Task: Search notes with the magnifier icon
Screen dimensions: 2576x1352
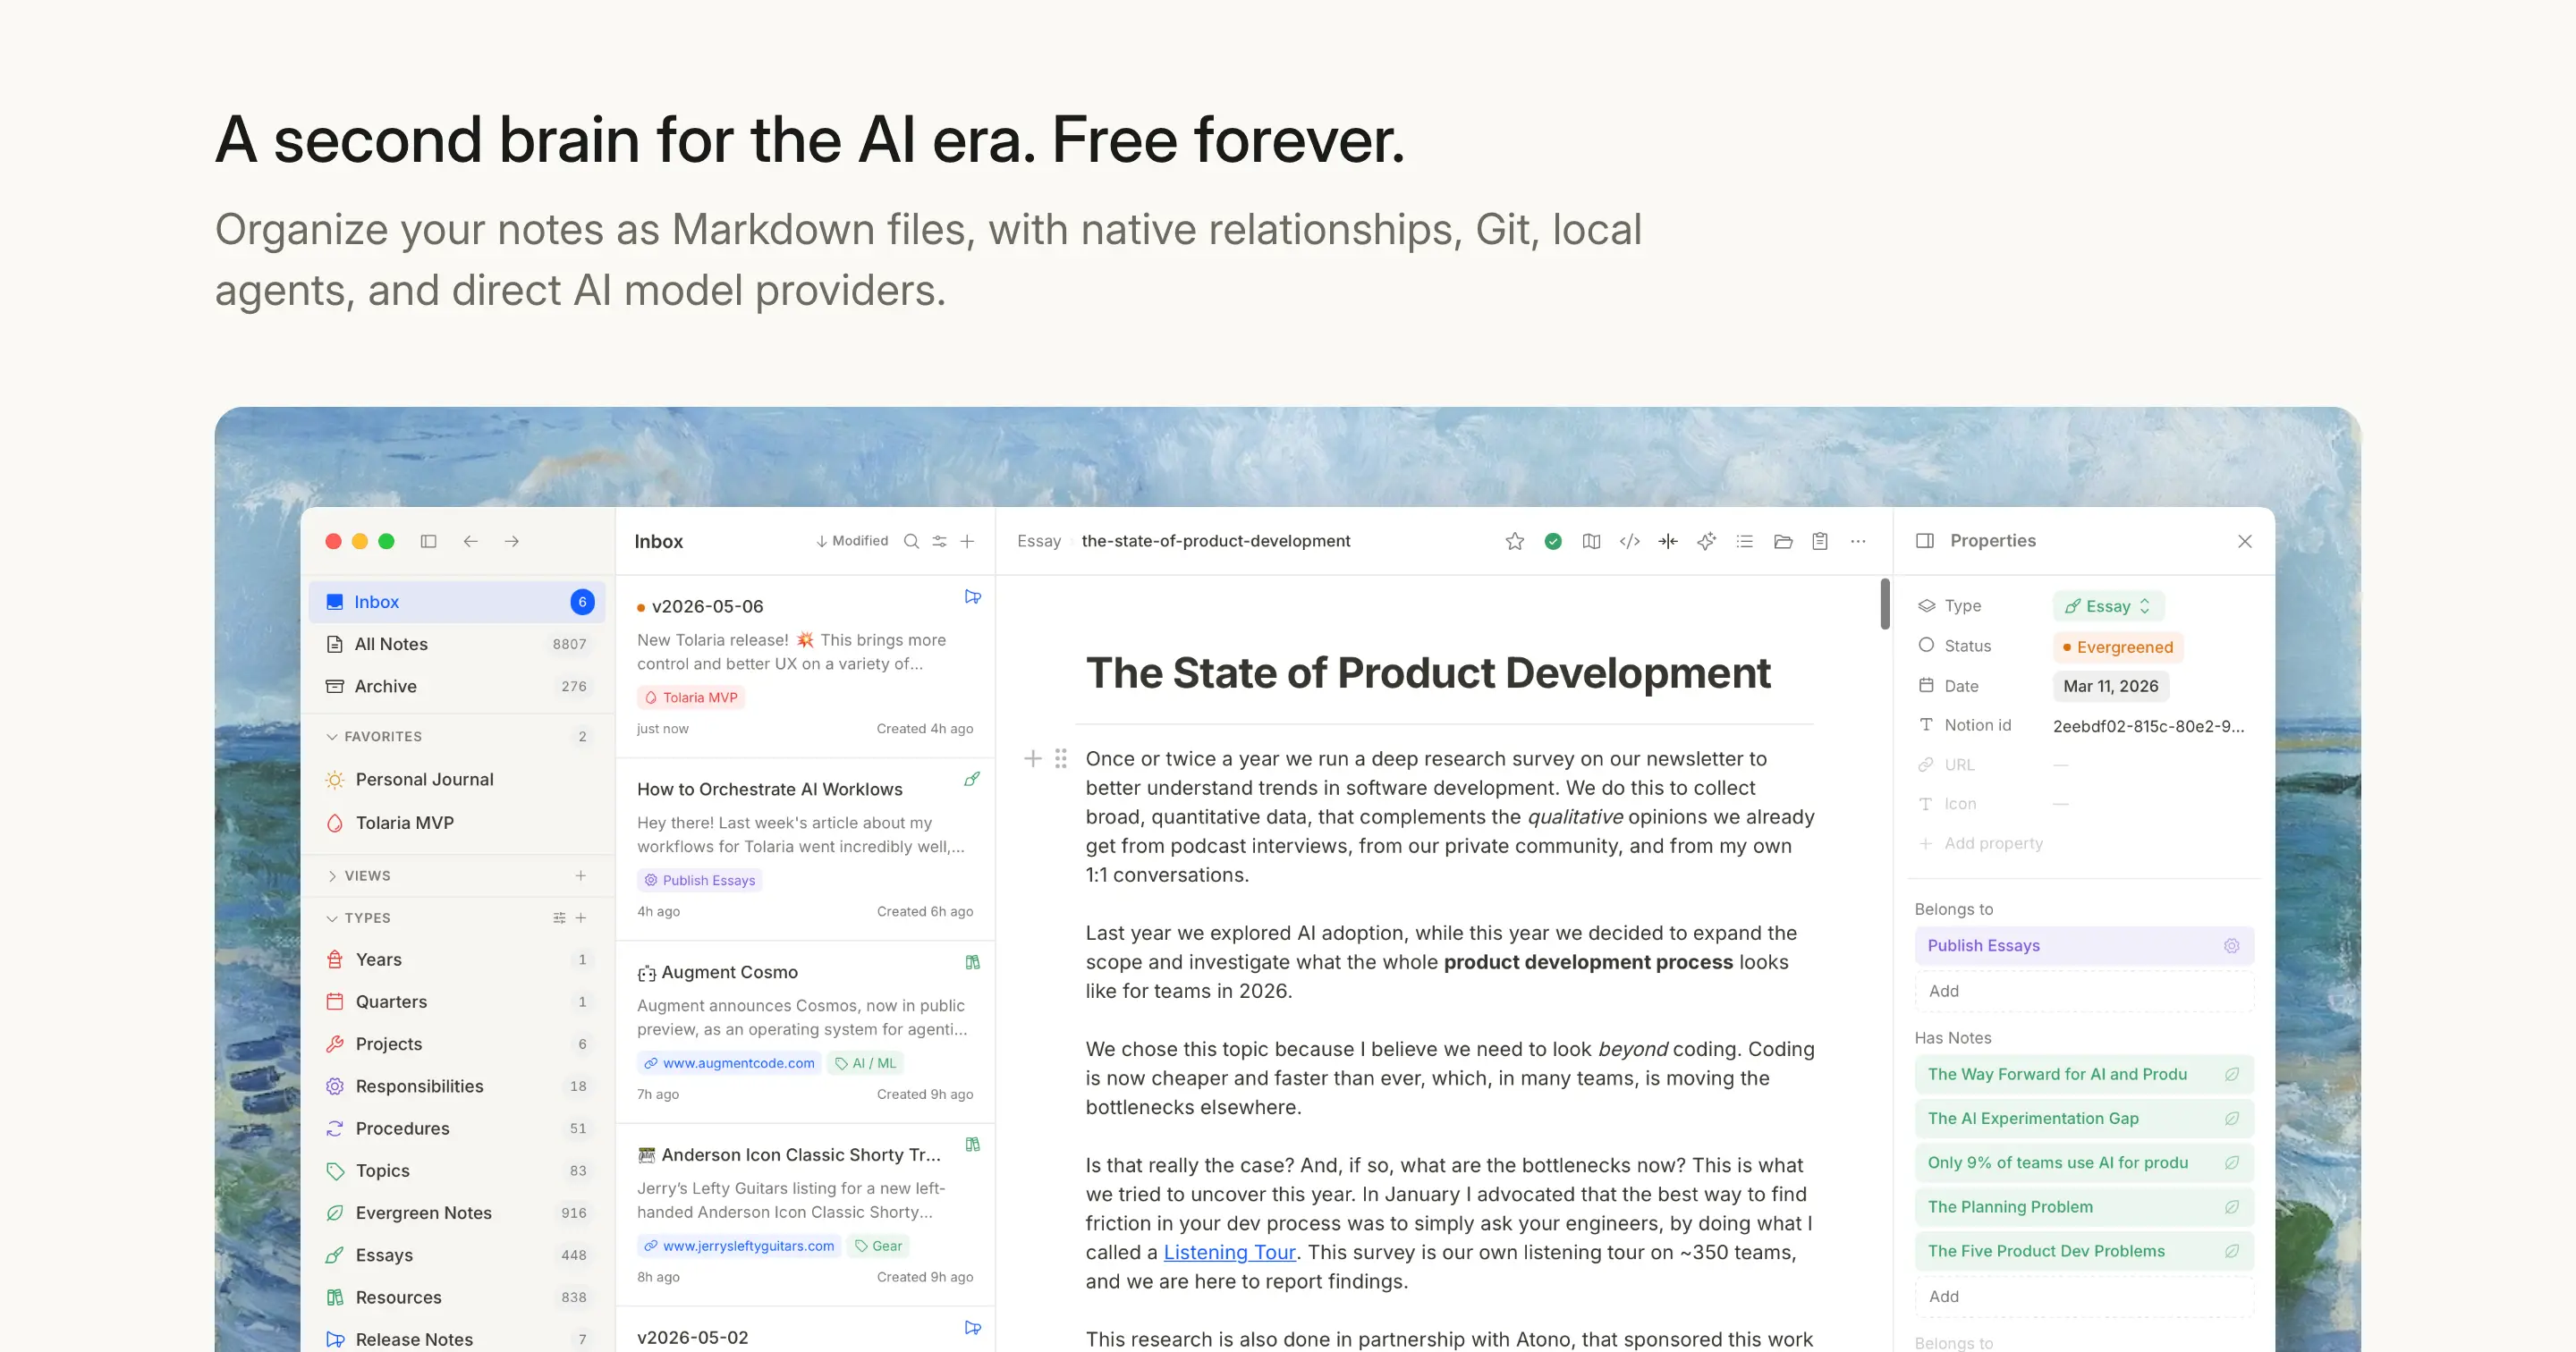Action: tap(911, 541)
